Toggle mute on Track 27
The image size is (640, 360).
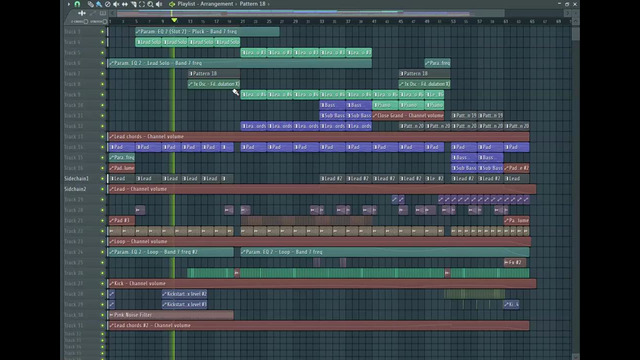102,283
